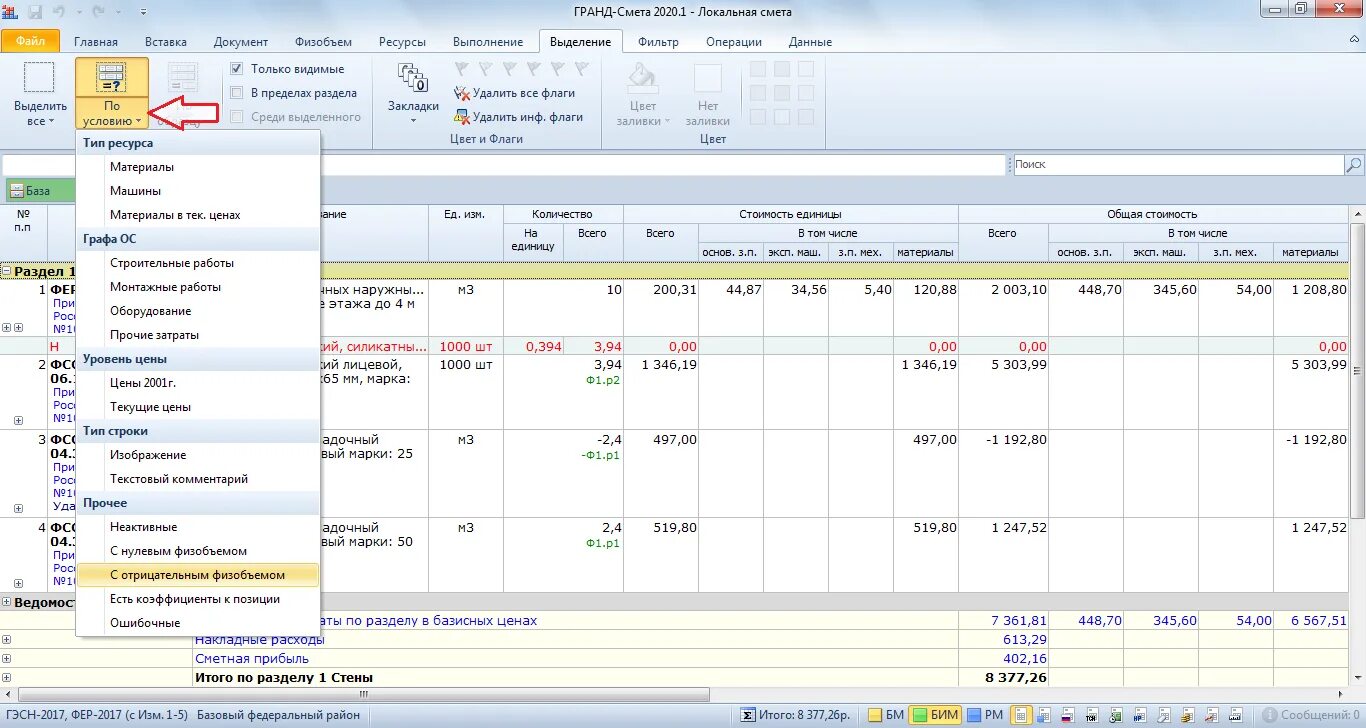Toggle the БМ mode in status bar
Viewport: 1366px width, 728px height.
(x=886, y=715)
